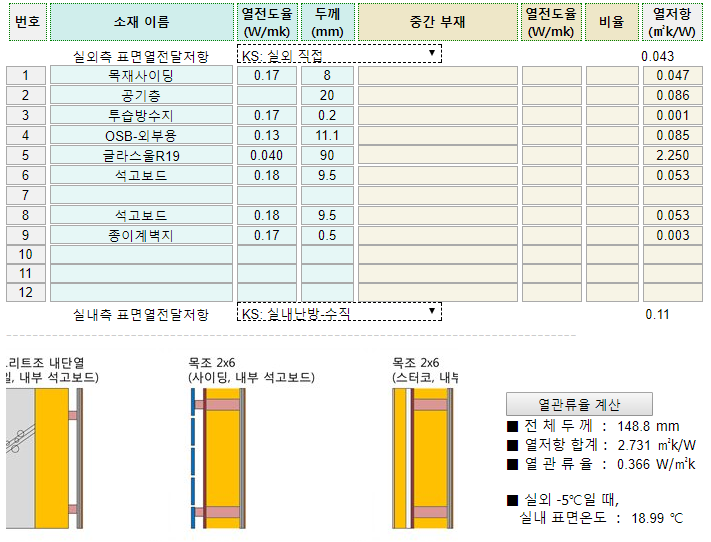711x542 pixels.
Task: Click the conductivity field of 종이계벽지
Action: tap(267, 235)
